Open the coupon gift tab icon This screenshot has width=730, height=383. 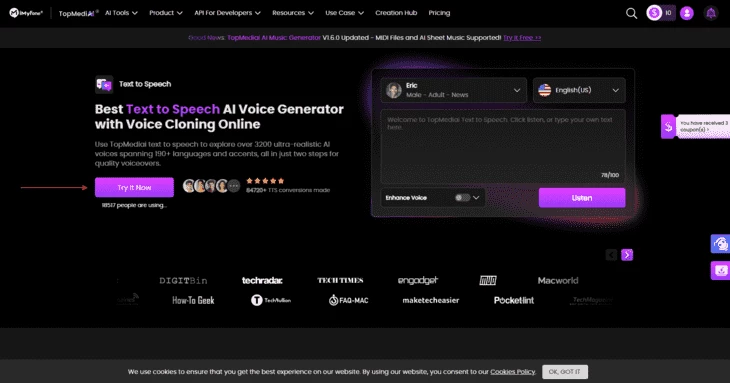point(668,127)
